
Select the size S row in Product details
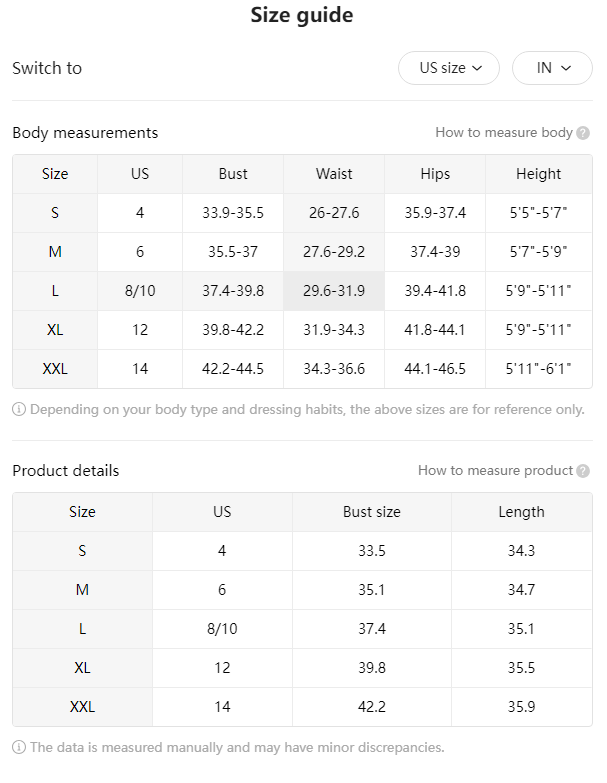(x=303, y=551)
